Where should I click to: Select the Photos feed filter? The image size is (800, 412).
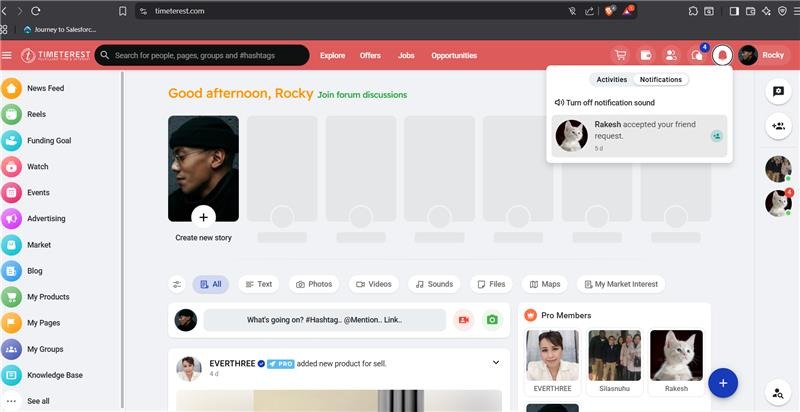(314, 284)
